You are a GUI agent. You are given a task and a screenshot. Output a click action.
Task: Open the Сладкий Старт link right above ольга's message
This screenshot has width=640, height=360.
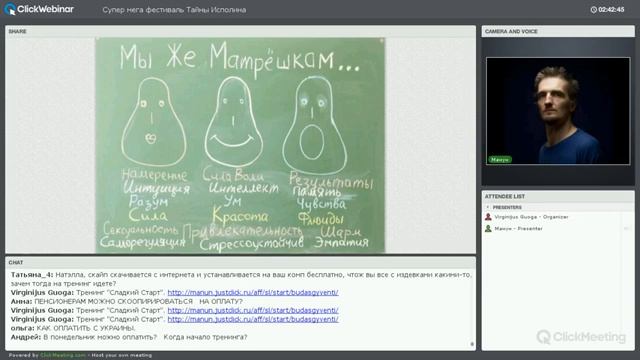(x=253, y=319)
